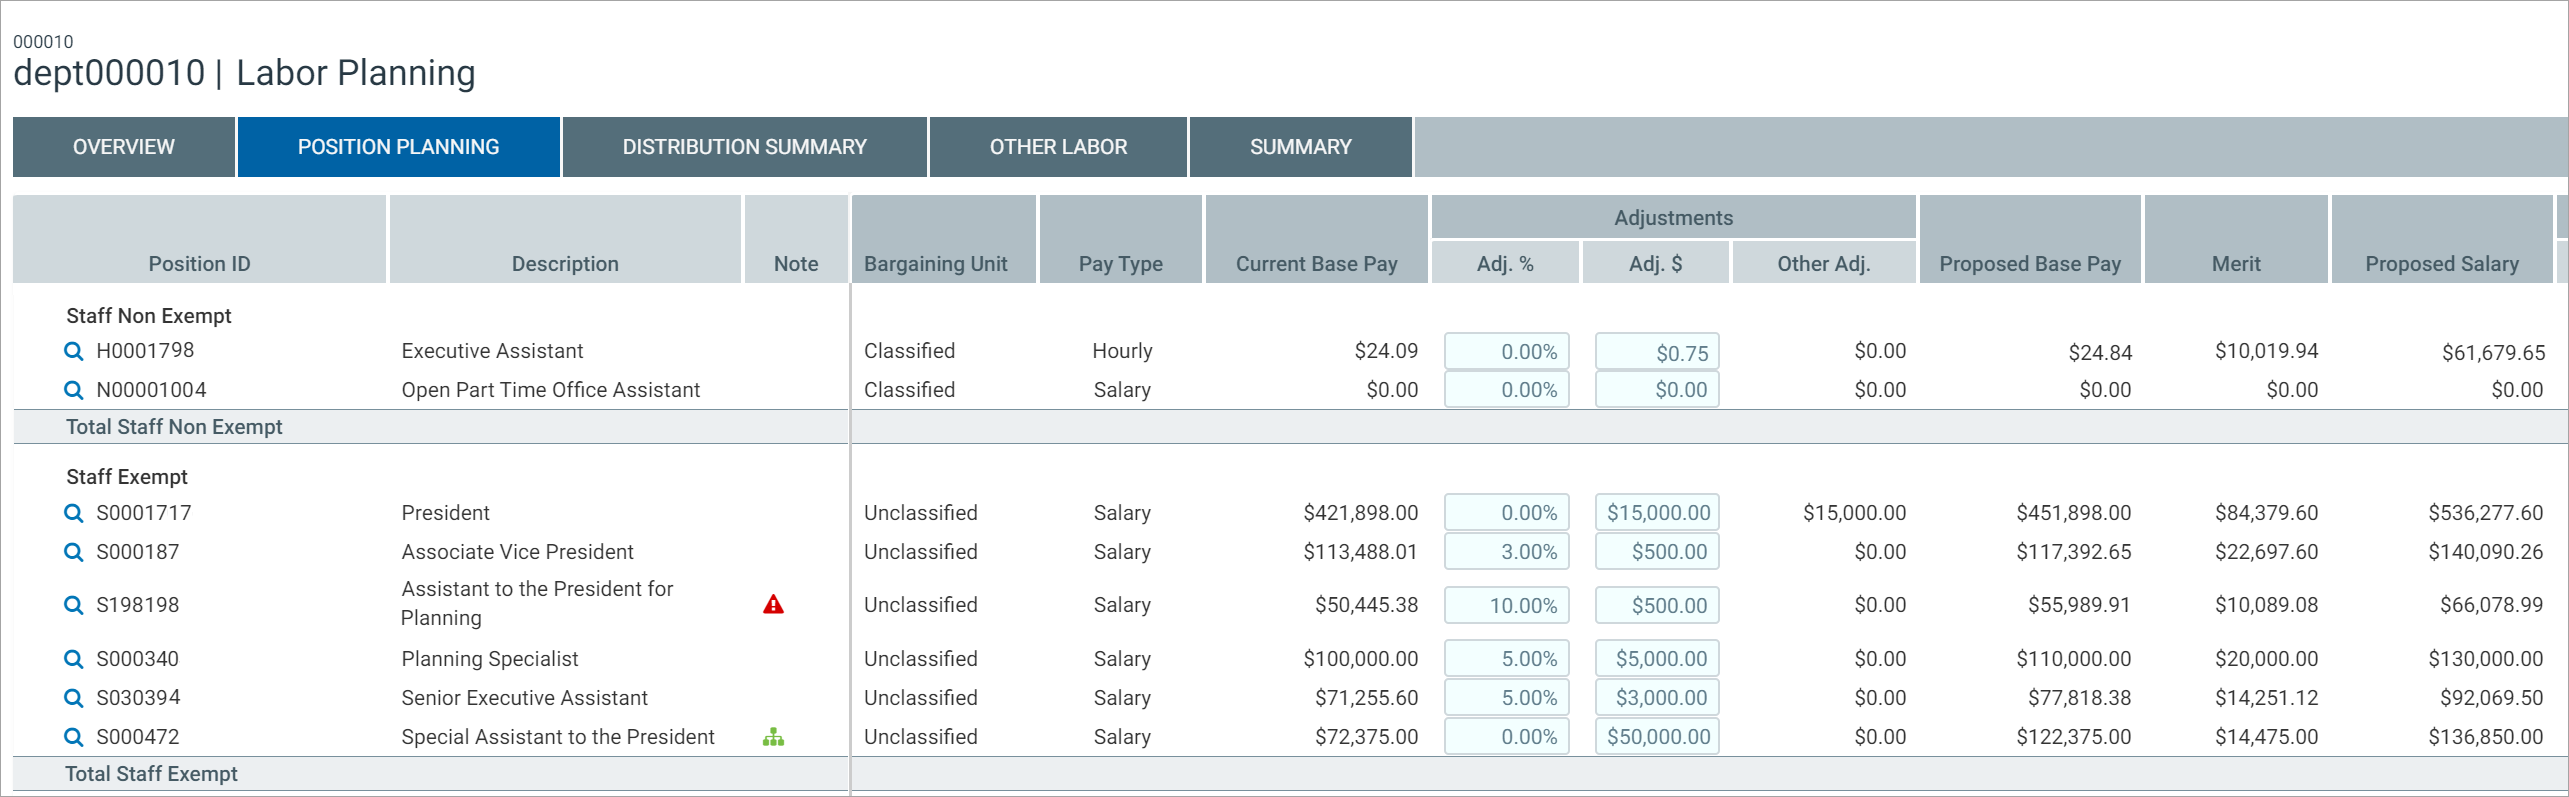Click magnifier icon for position H0001798
The width and height of the screenshot is (2569, 797).
tap(73, 351)
